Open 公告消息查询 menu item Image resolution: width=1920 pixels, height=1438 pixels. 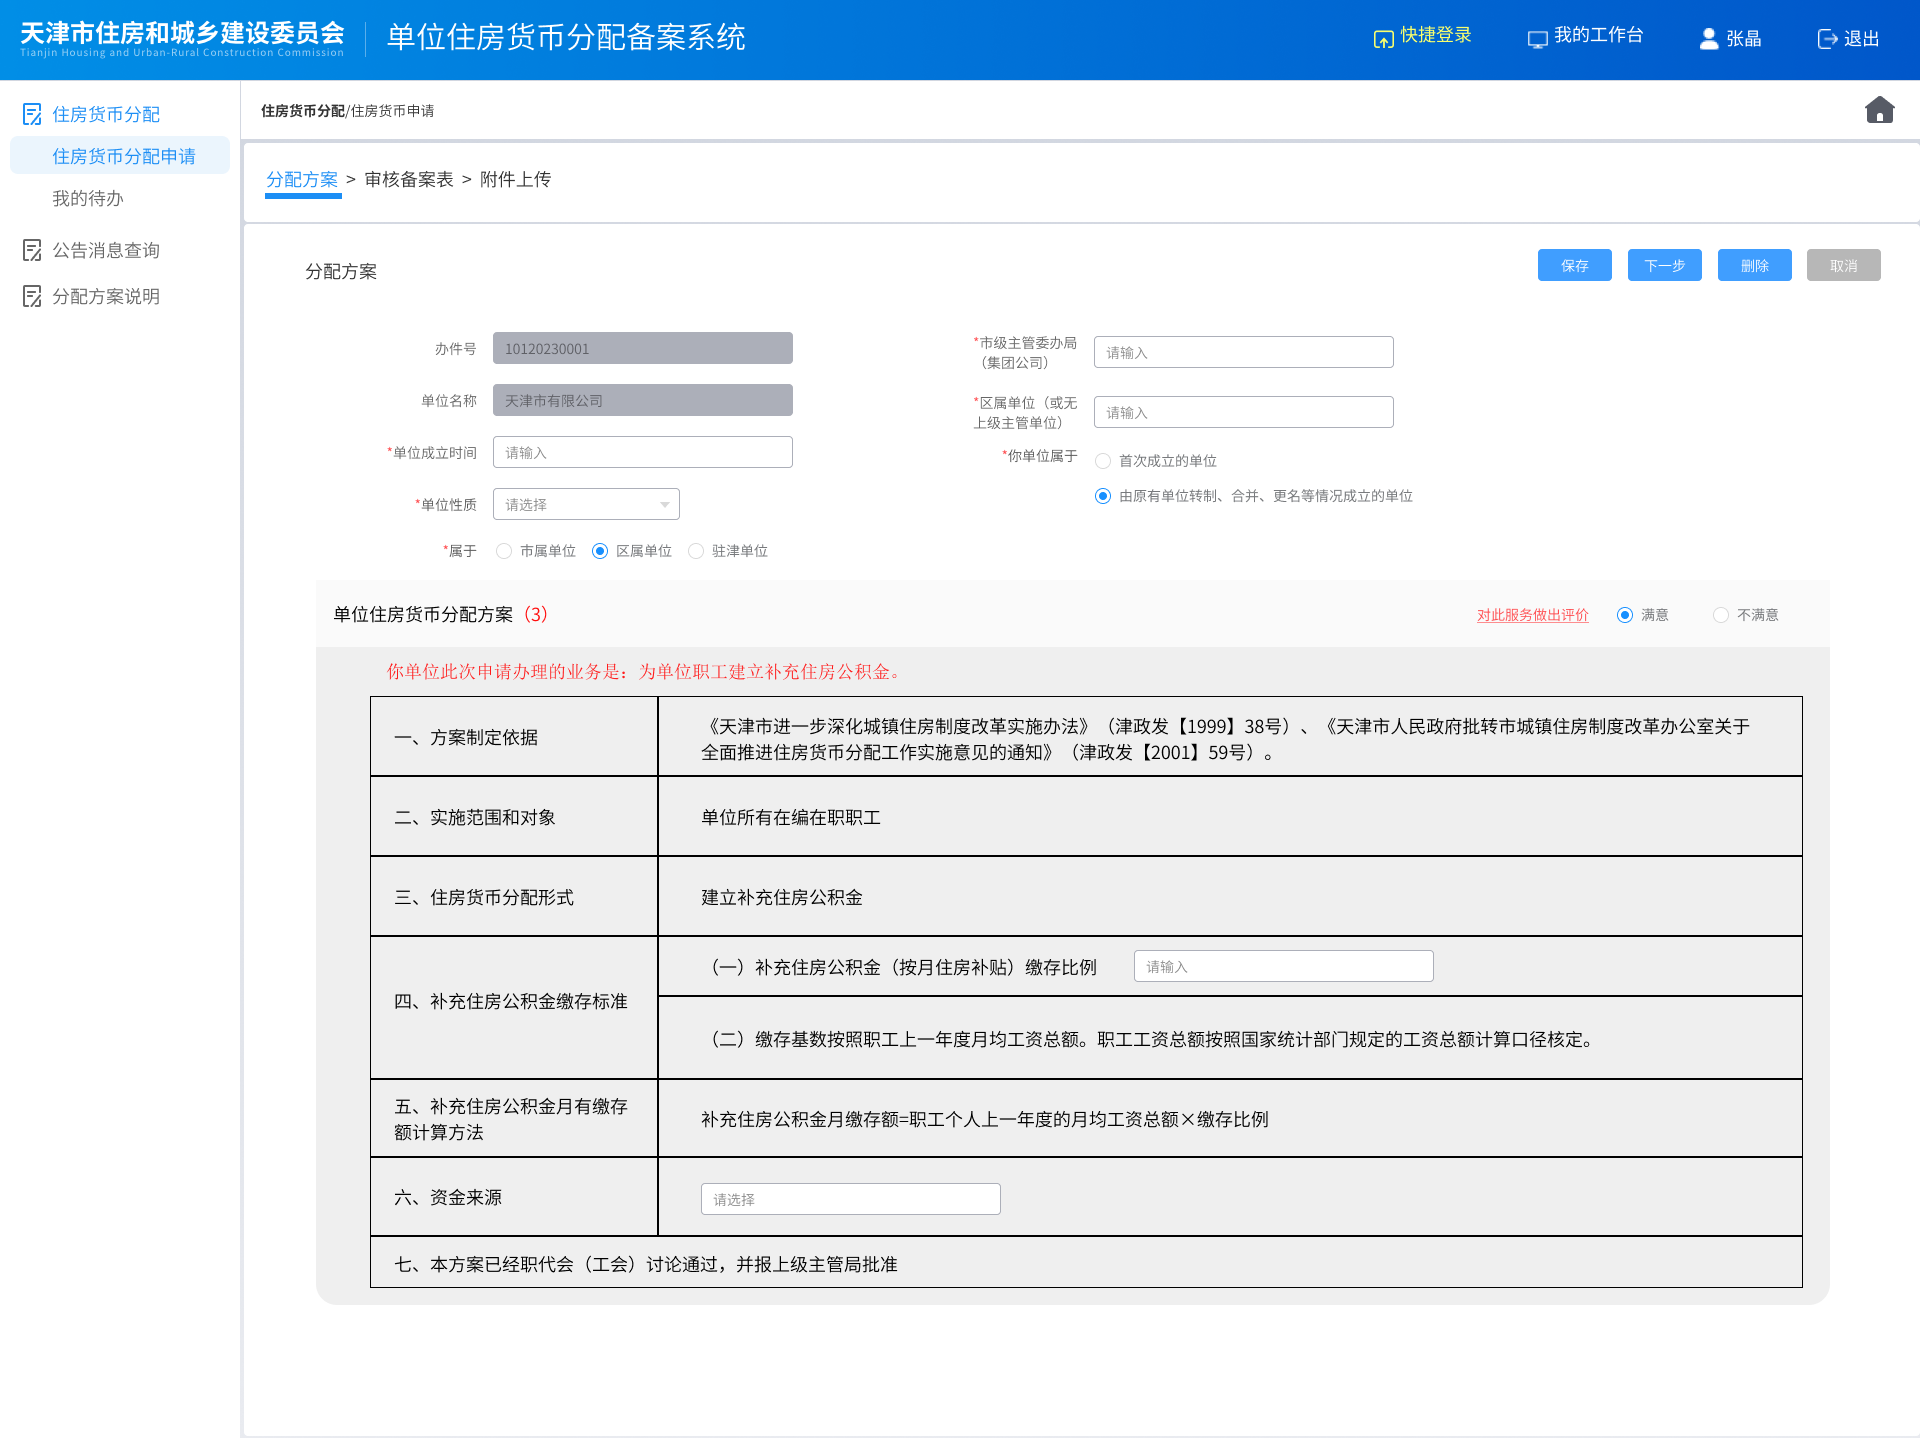pos(106,250)
